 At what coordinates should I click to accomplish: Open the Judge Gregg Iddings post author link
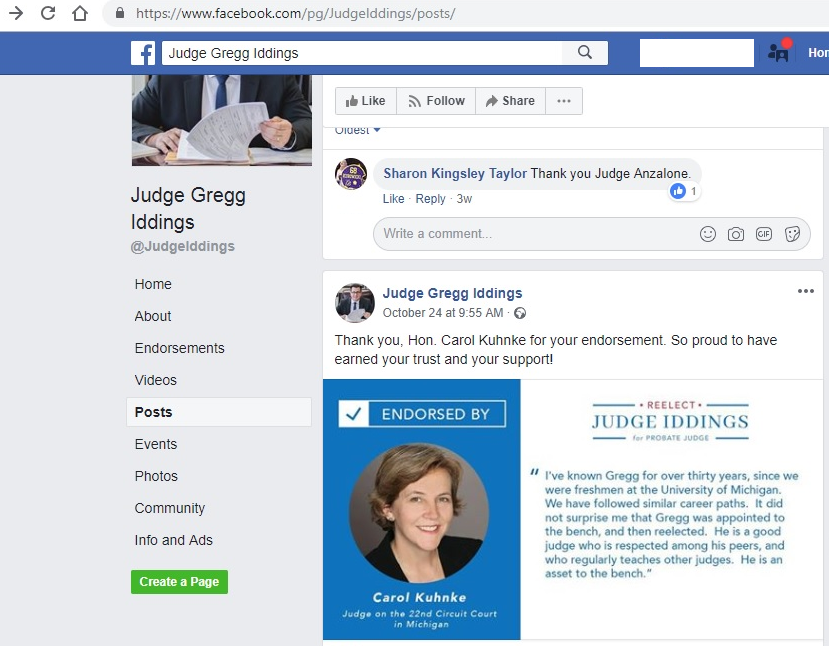tap(452, 293)
